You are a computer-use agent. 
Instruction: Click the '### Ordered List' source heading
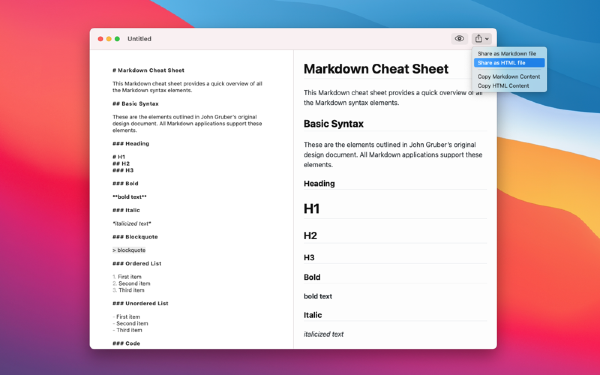pos(137,263)
